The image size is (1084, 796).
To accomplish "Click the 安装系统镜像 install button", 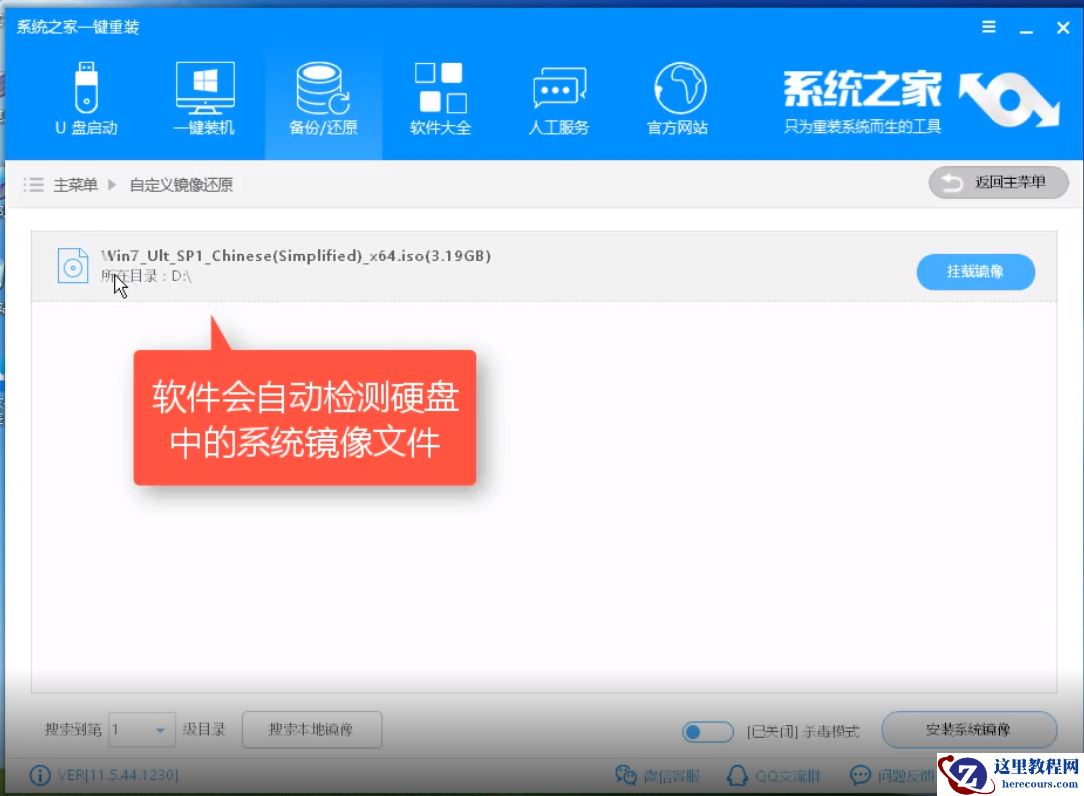I will 966,730.
